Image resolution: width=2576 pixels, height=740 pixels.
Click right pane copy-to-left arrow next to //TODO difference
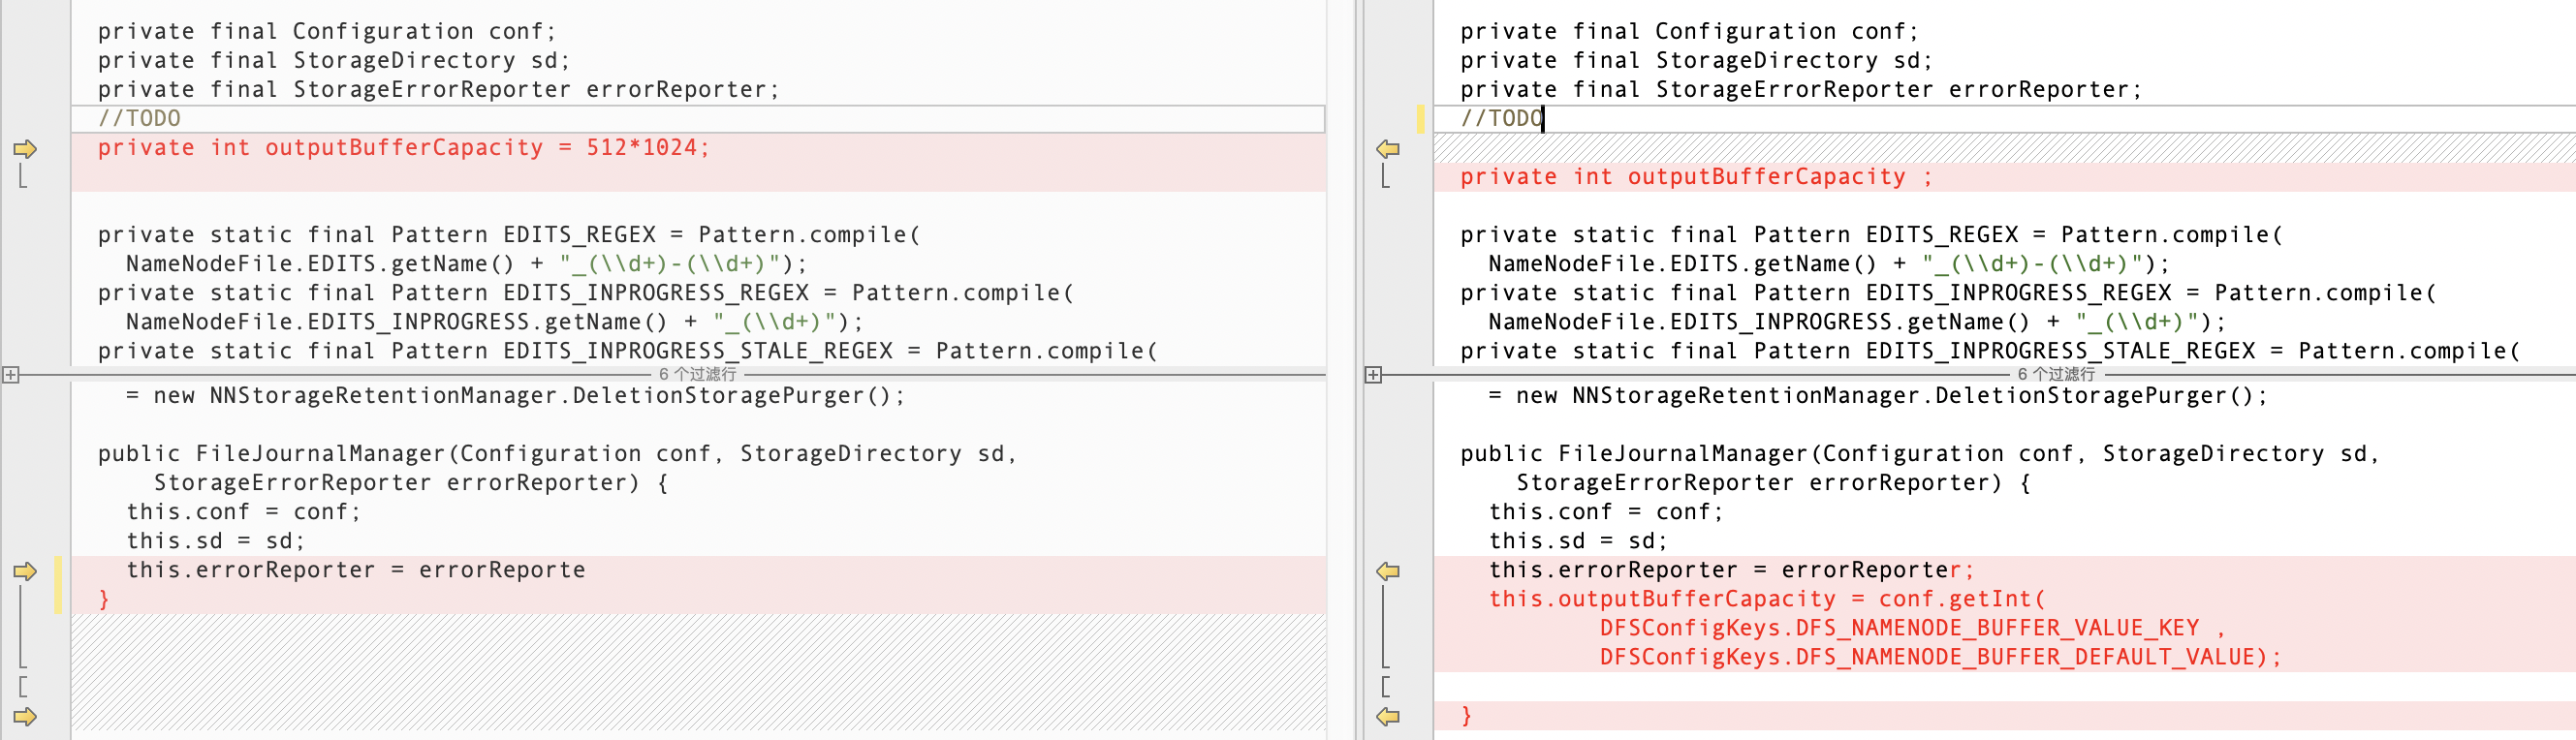(1388, 149)
